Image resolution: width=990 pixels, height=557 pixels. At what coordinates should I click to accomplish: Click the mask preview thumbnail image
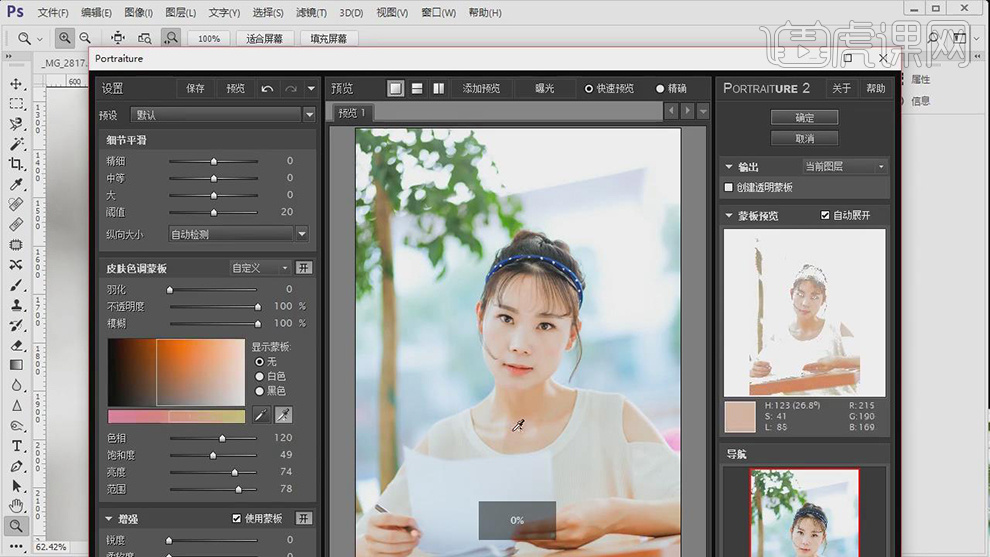pyautogui.click(x=804, y=313)
